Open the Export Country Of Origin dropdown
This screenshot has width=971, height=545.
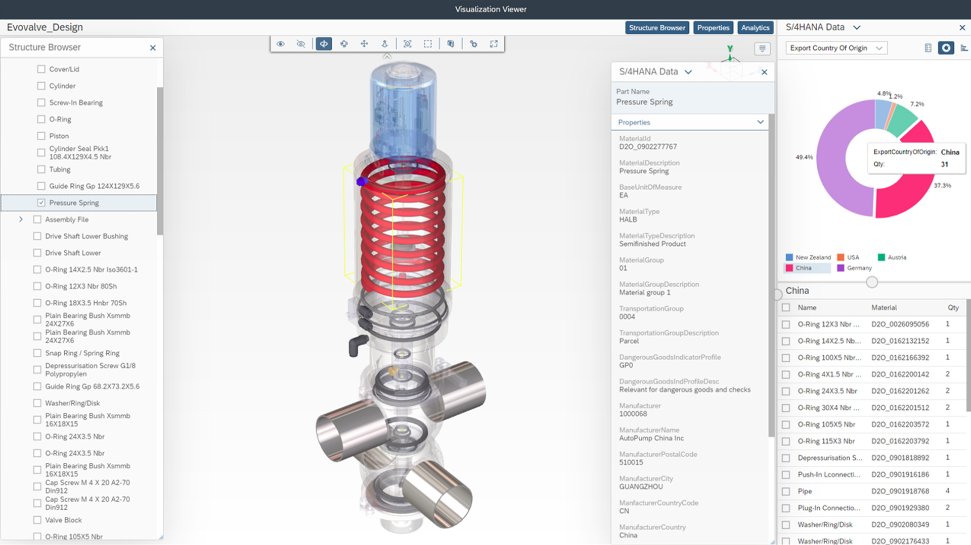click(x=836, y=48)
